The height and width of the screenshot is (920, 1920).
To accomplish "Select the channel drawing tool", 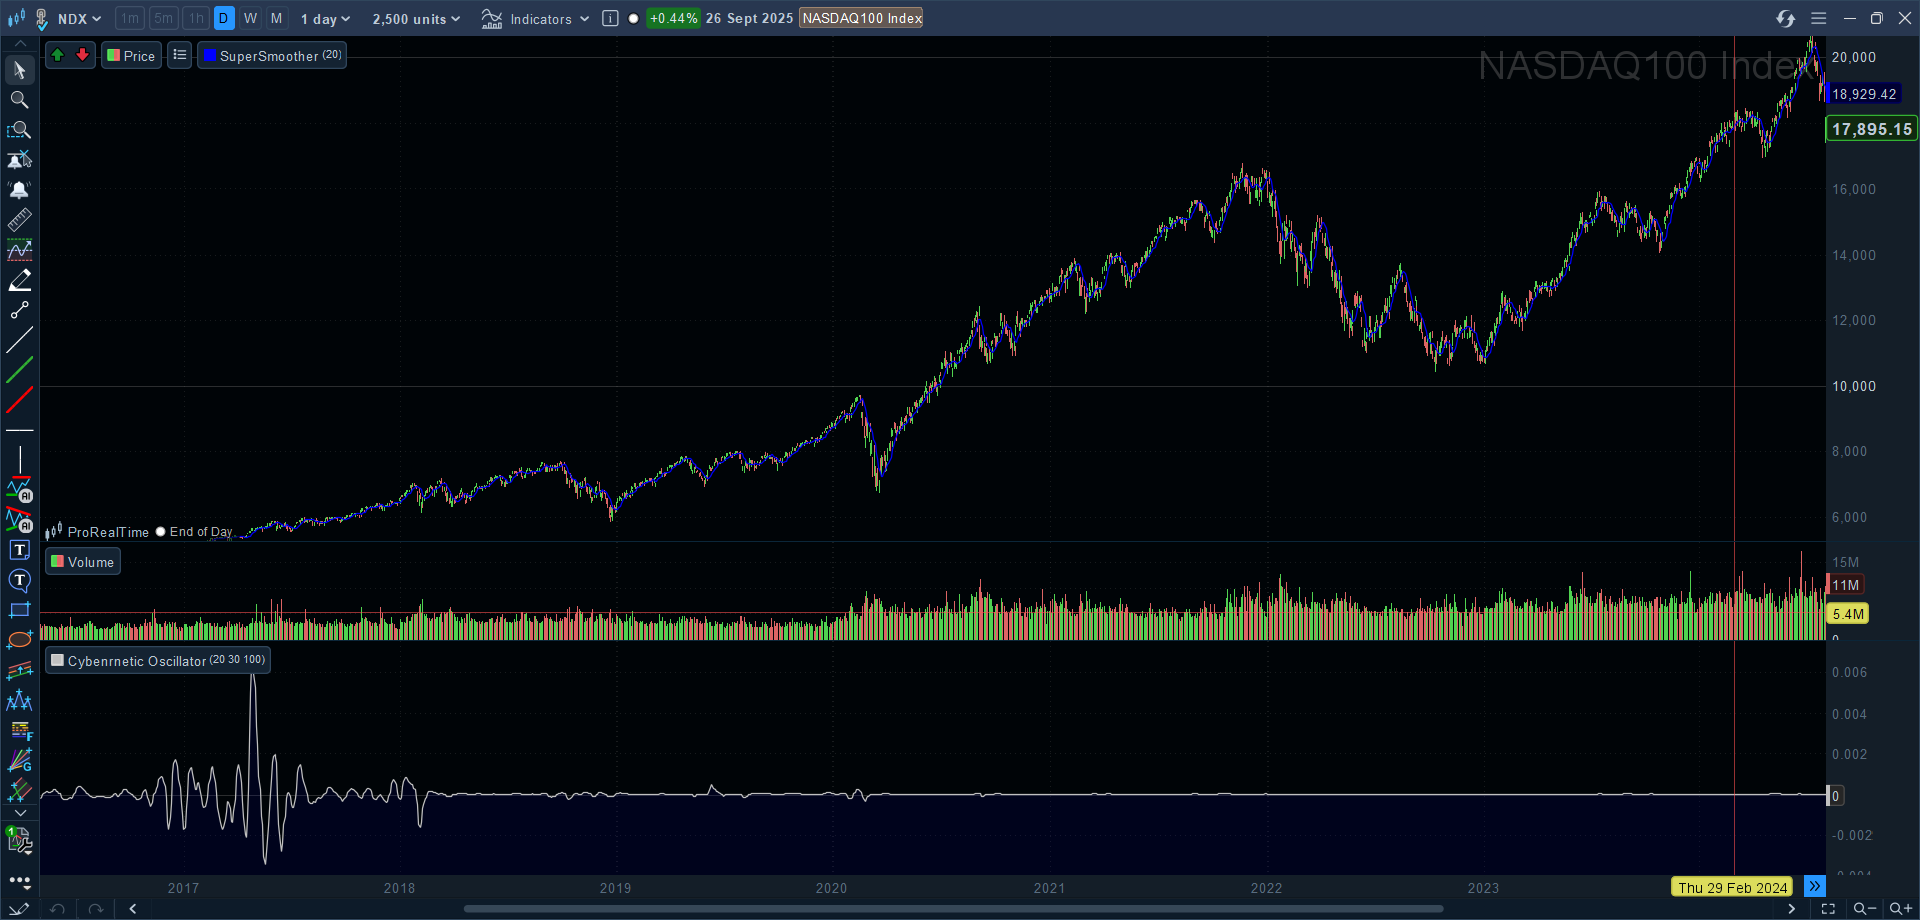I will [x=19, y=670].
